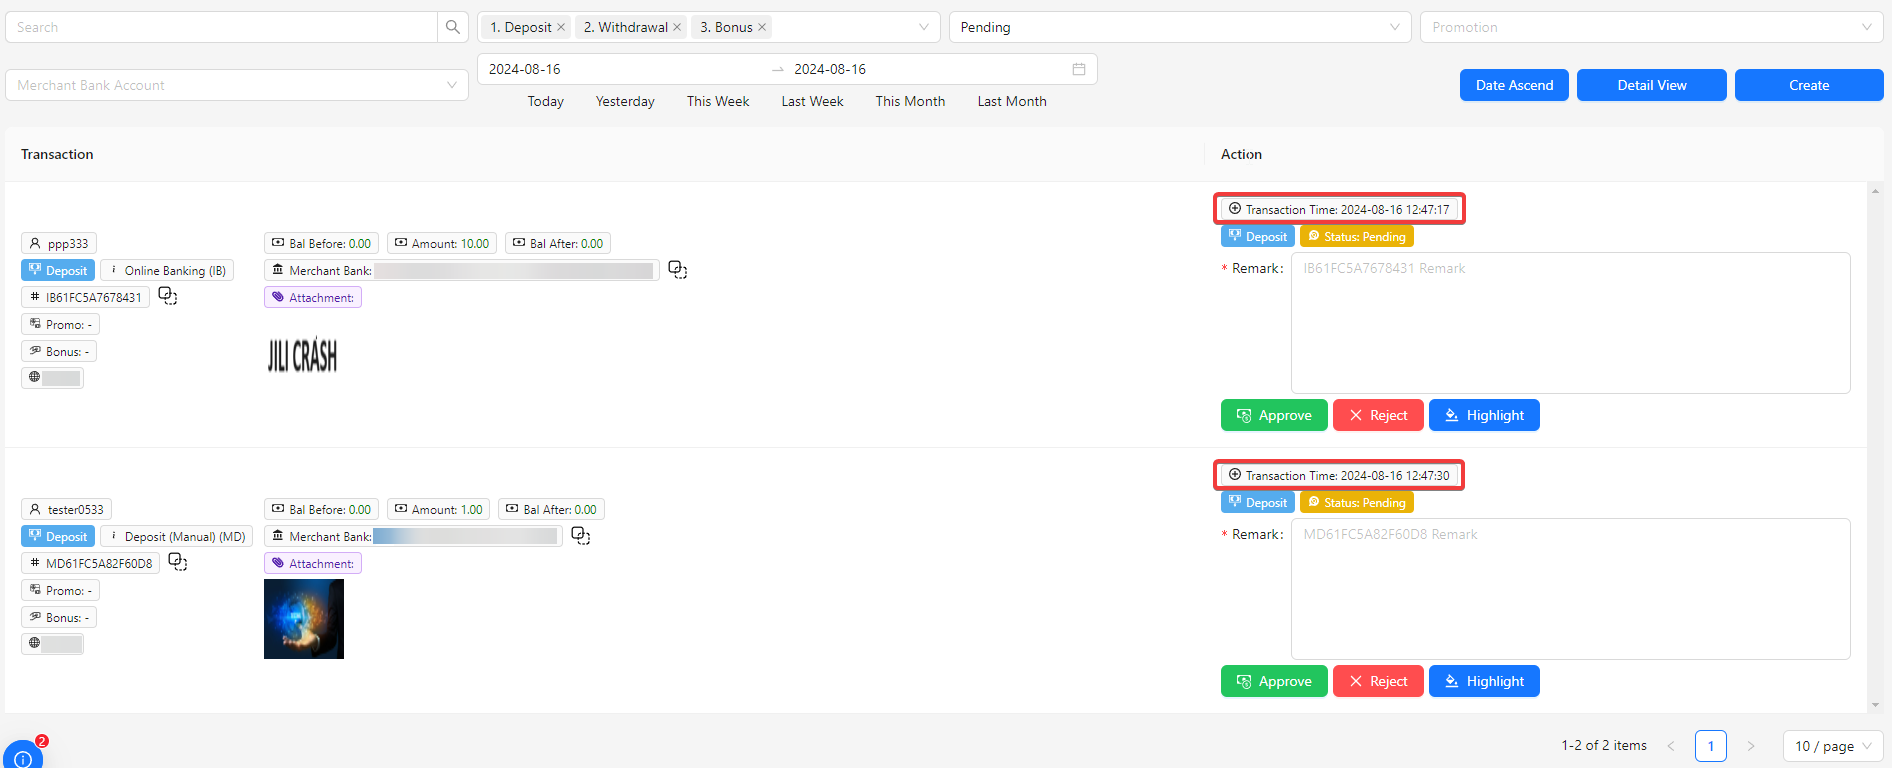Copy transaction ID IB61FC5A7678431
Image resolution: width=1892 pixels, height=768 pixels.
click(168, 296)
